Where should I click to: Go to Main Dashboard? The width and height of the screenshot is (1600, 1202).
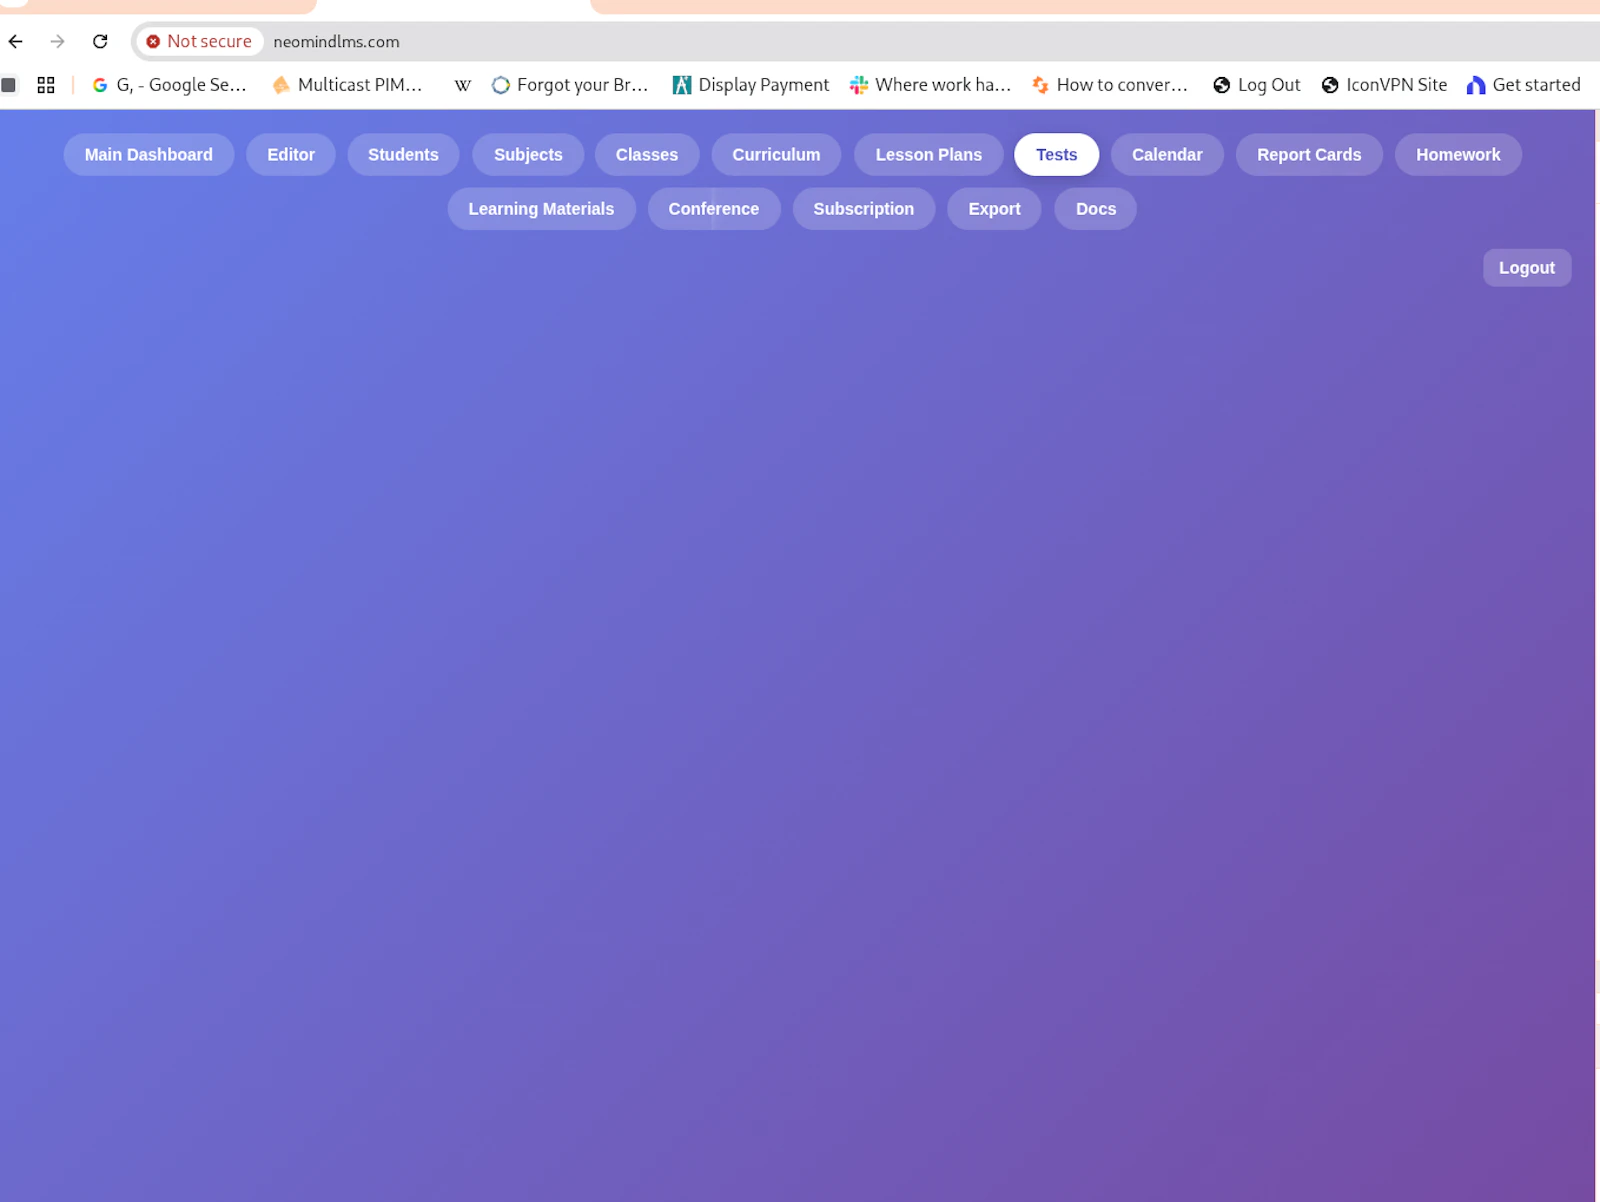pos(149,155)
